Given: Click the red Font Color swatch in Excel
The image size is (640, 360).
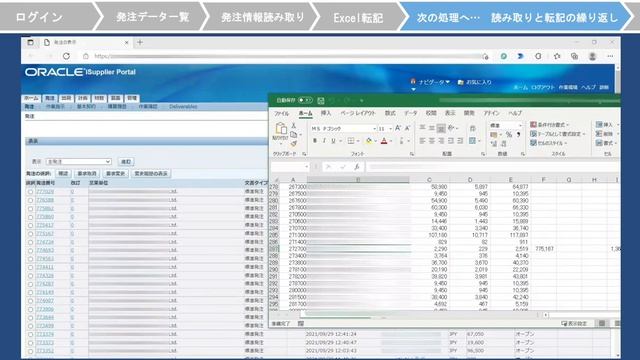Looking at the screenshot, I should tap(384, 141).
